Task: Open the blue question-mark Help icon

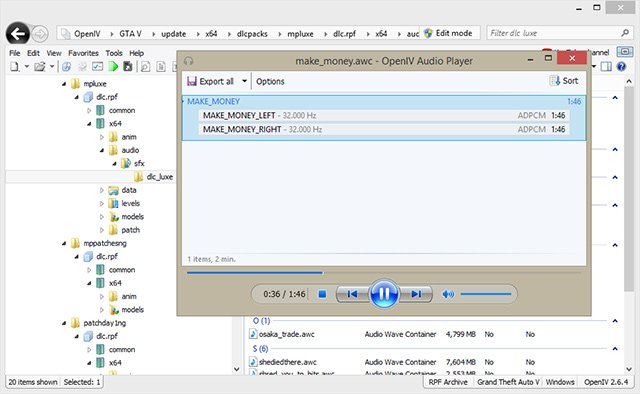Action: pos(621,67)
